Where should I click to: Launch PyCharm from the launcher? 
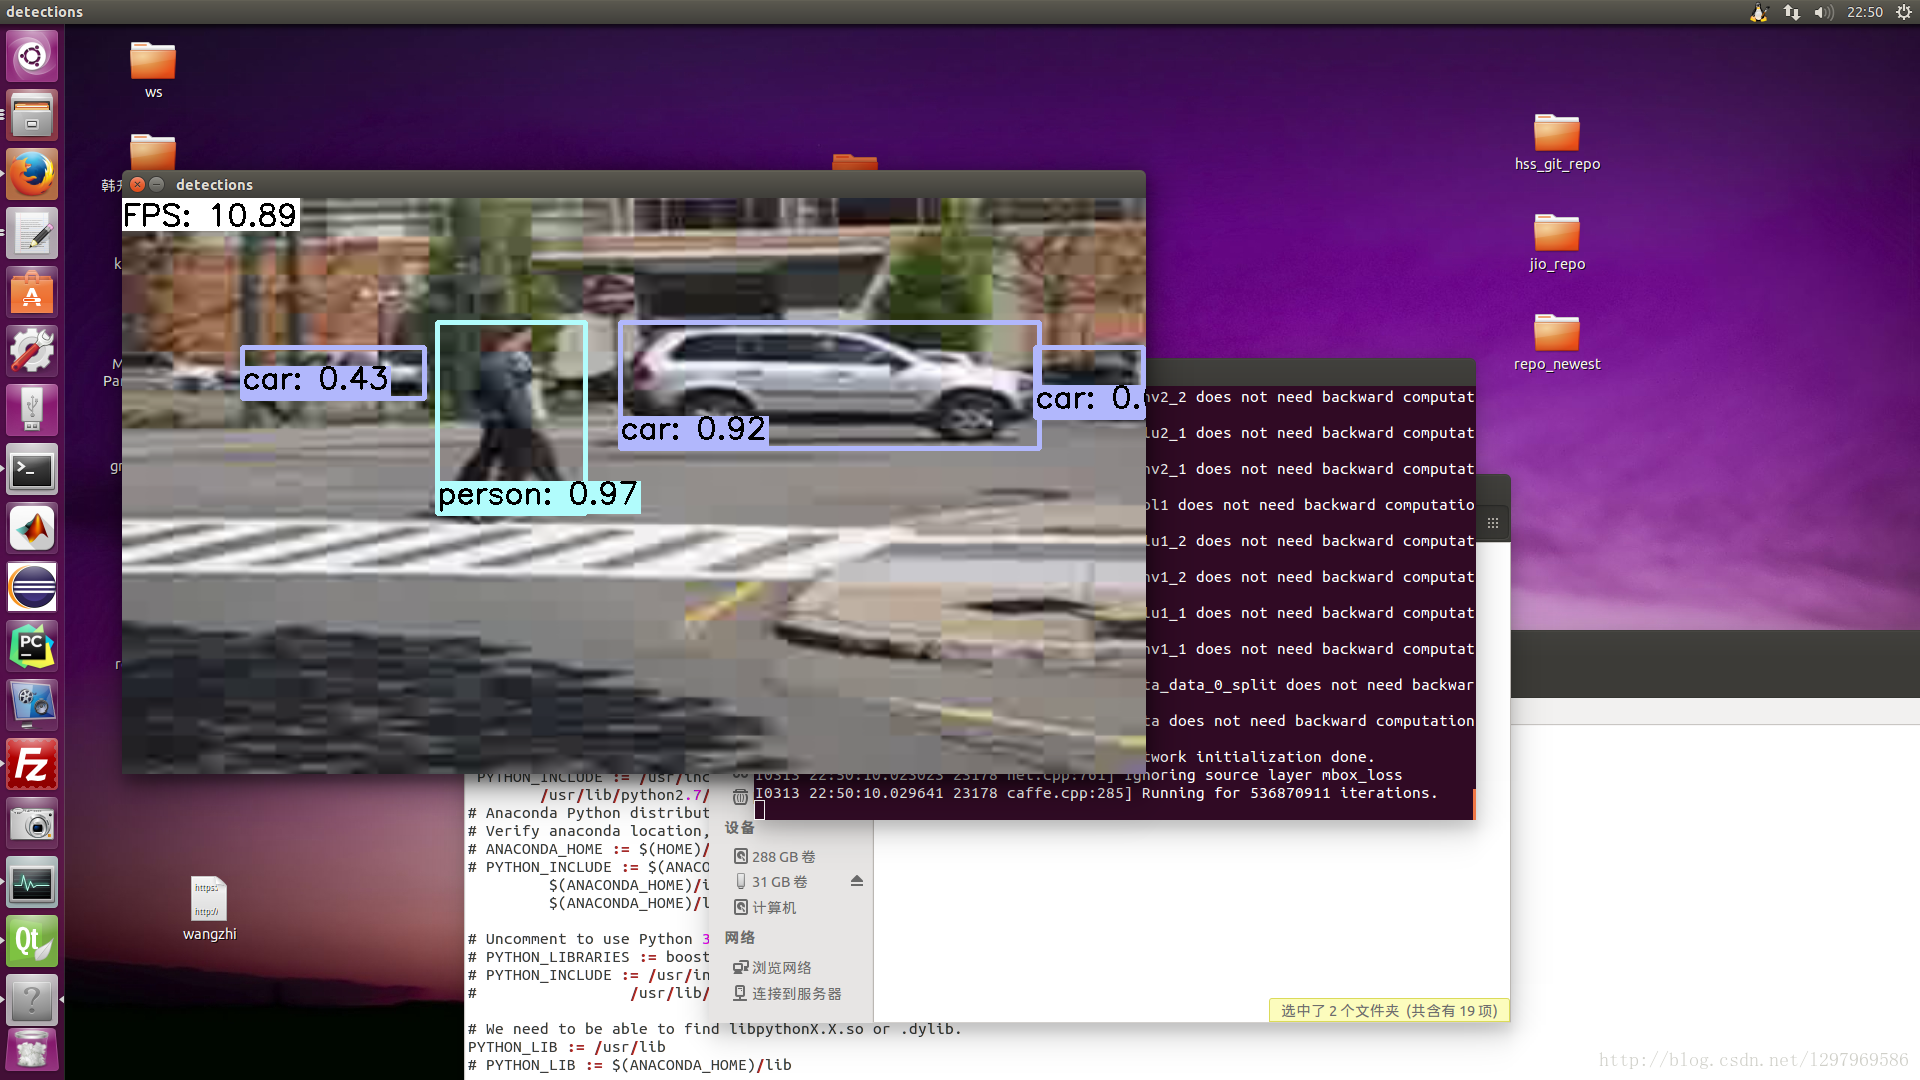[32, 646]
